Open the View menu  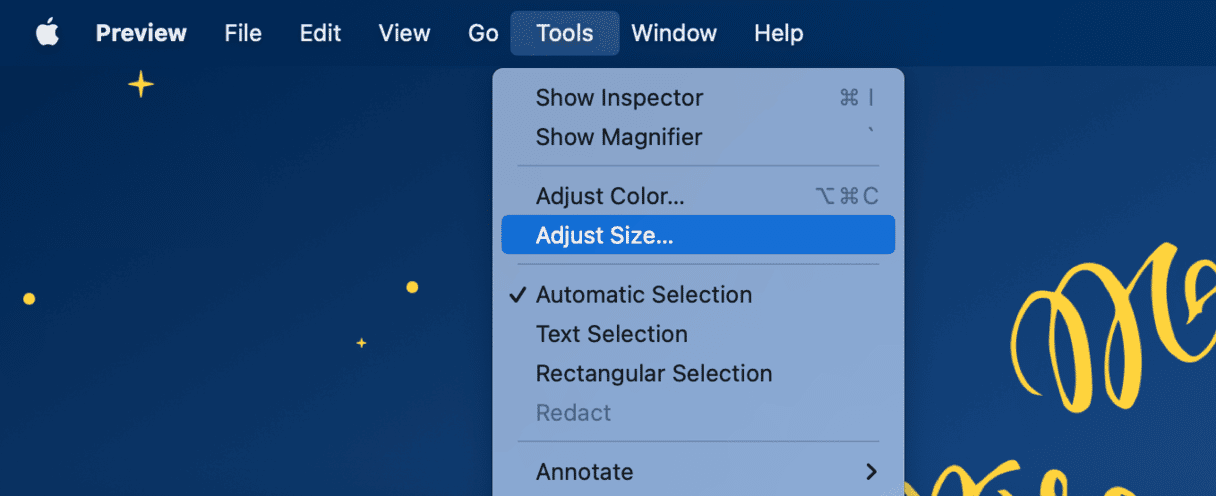point(404,33)
